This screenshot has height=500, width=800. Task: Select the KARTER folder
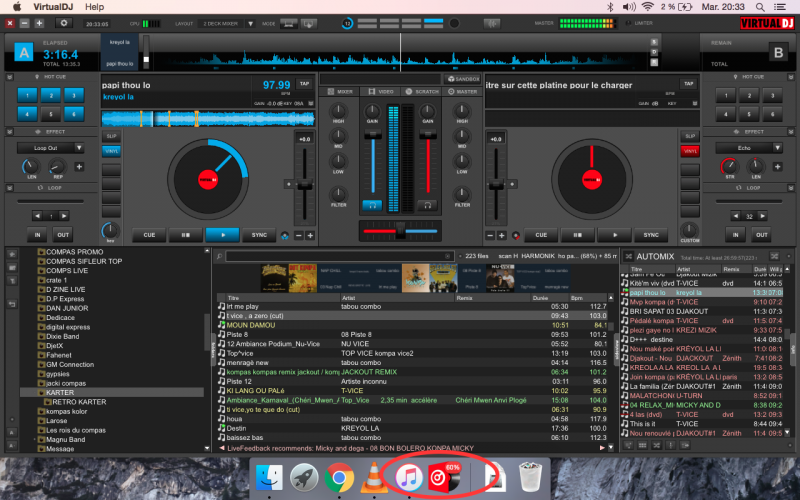click(60, 392)
